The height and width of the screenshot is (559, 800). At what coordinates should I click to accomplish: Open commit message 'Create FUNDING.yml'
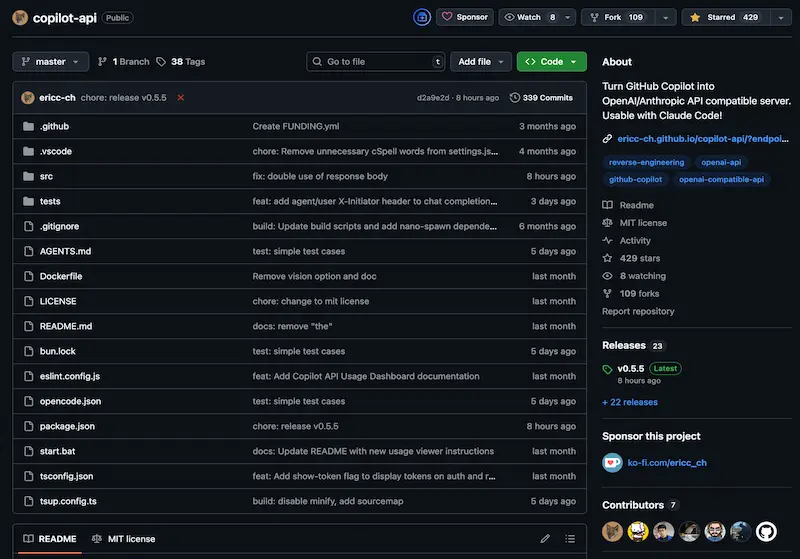[x=295, y=126]
